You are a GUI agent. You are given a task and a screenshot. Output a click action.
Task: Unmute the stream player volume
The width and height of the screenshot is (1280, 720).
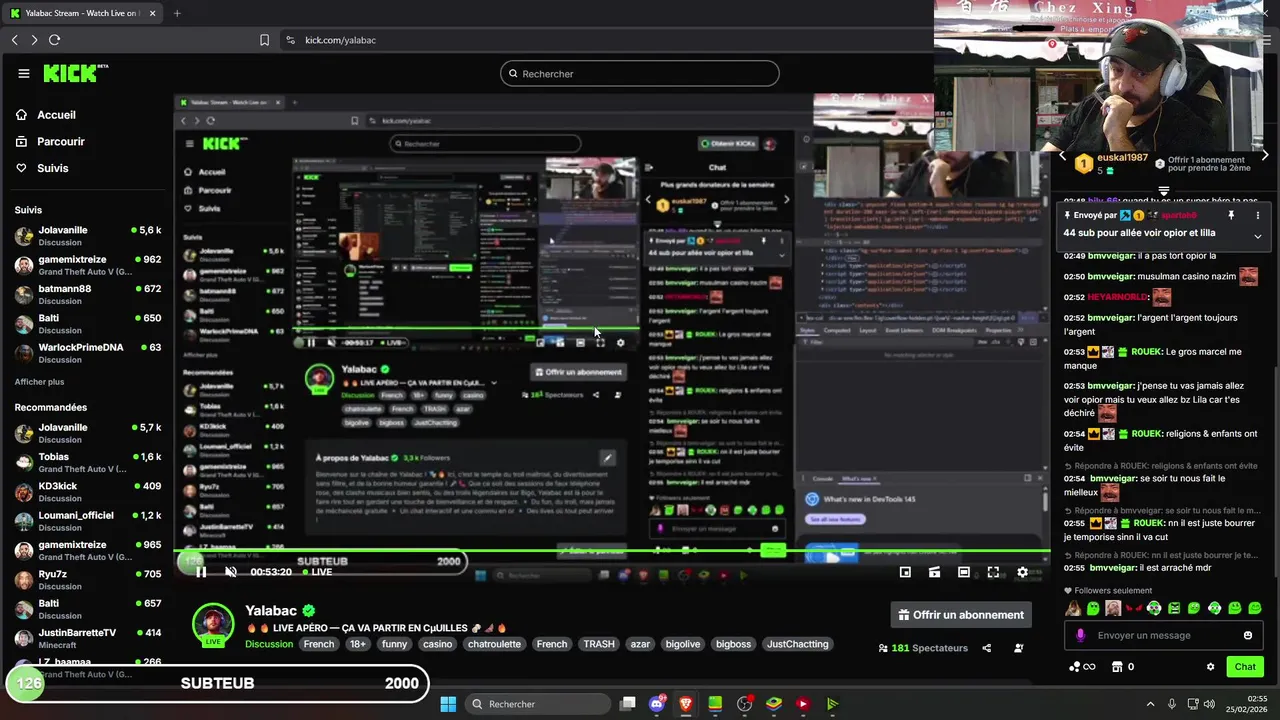(x=230, y=572)
